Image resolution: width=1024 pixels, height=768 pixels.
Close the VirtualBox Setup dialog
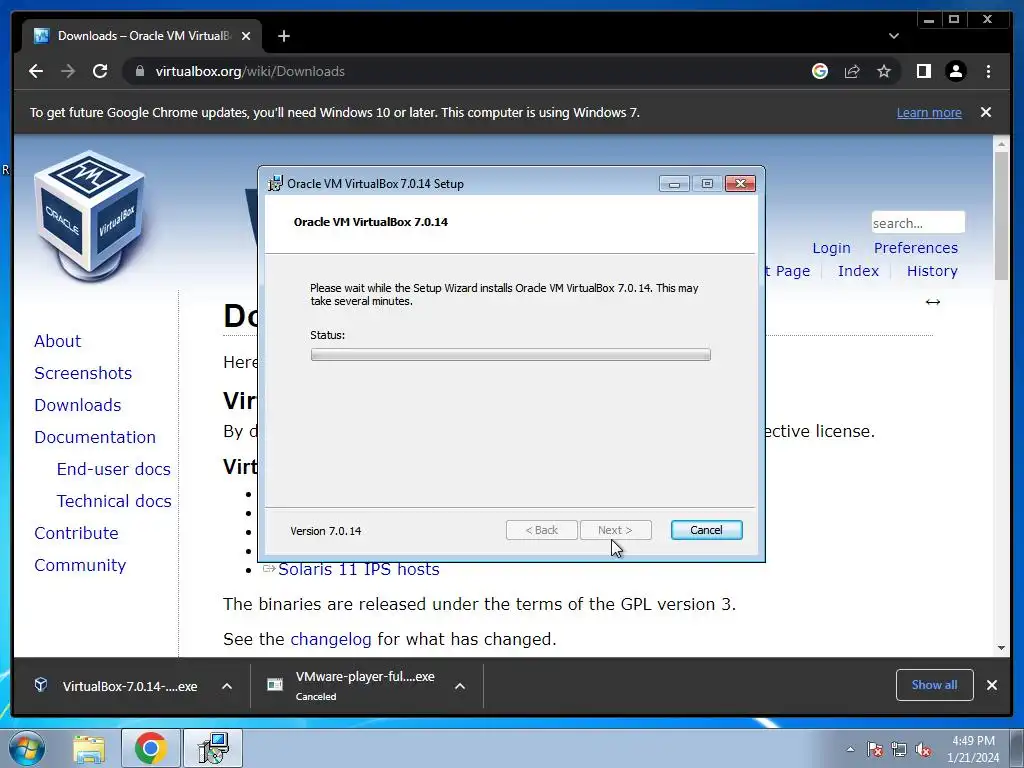[741, 184]
